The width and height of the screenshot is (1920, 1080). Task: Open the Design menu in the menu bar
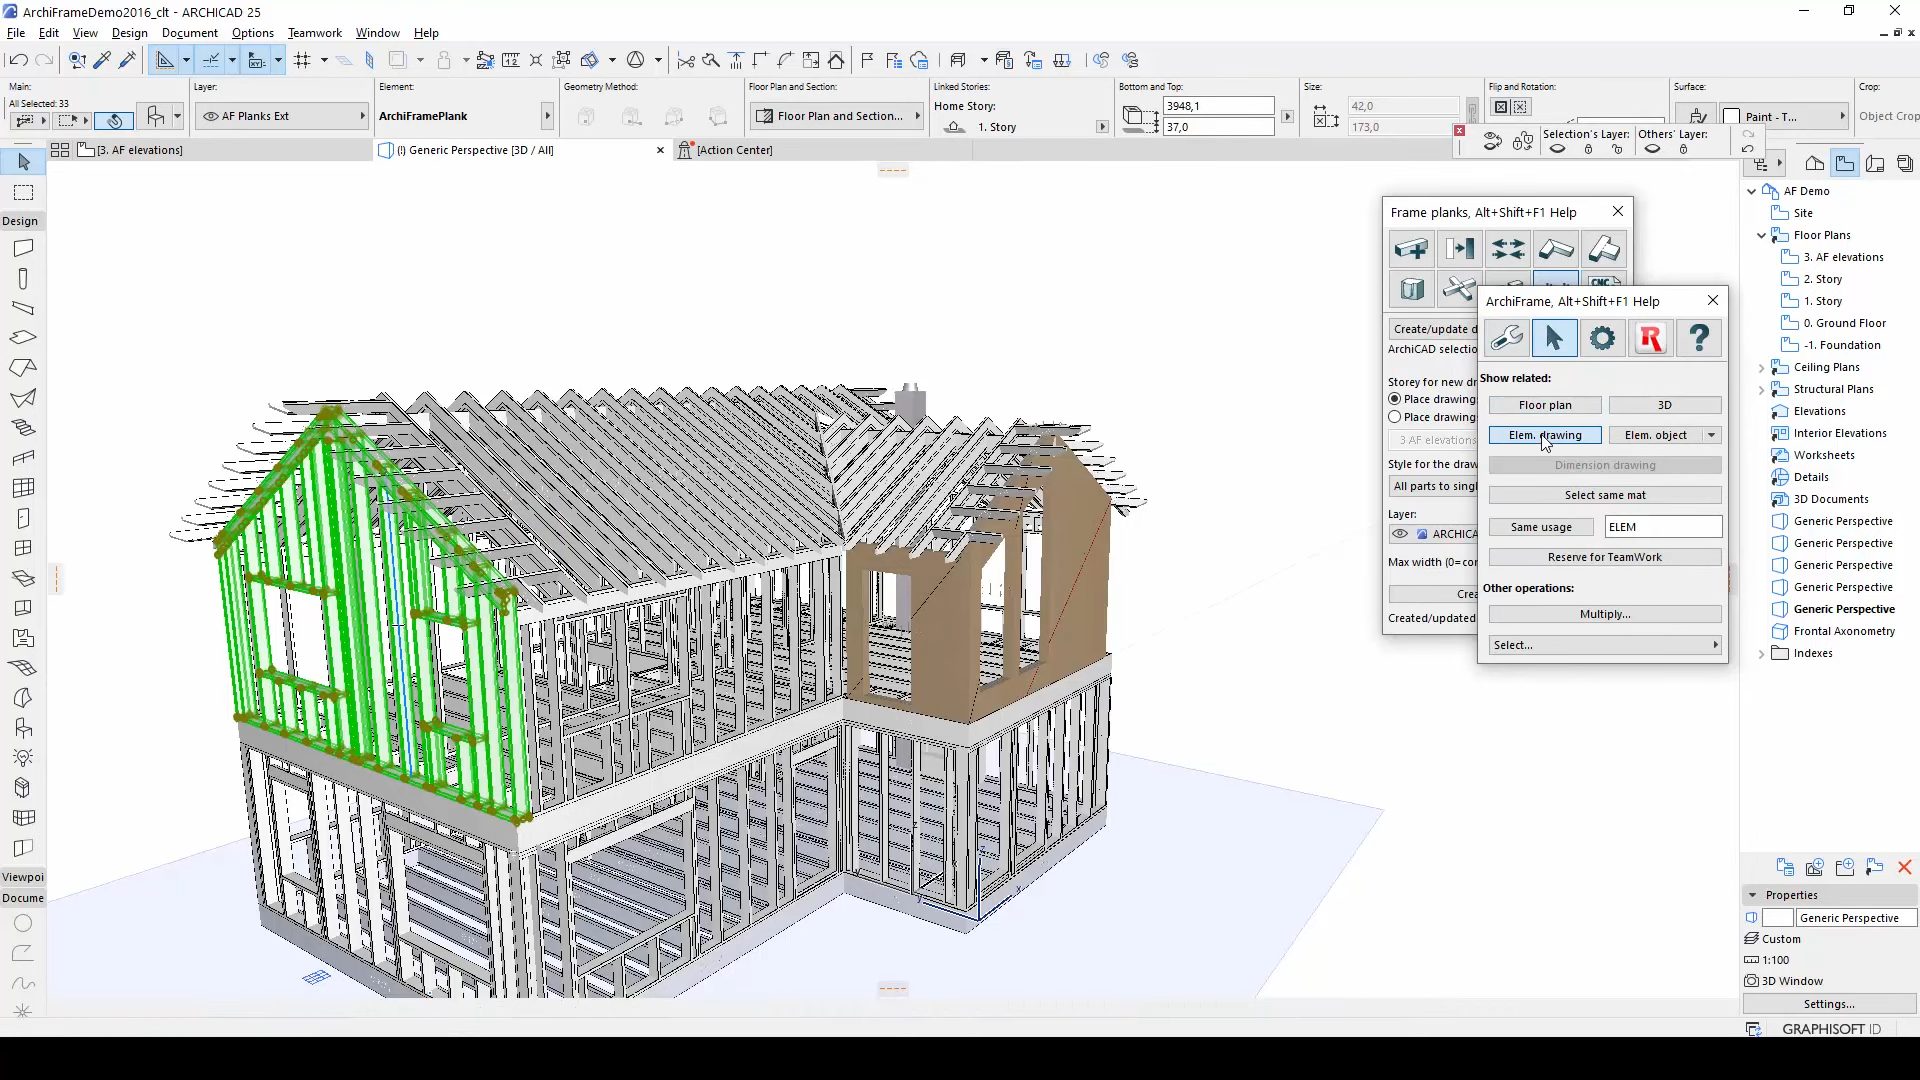pyautogui.click(x=129, y=33)
